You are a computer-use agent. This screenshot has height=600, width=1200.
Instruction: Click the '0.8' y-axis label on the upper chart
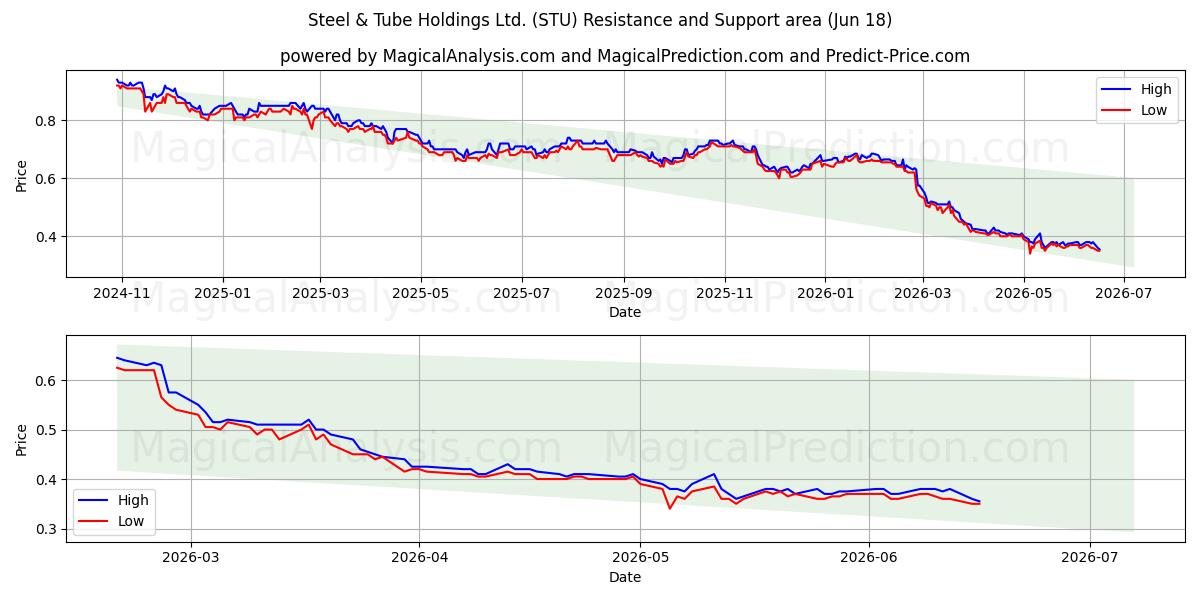pos(48,121)
